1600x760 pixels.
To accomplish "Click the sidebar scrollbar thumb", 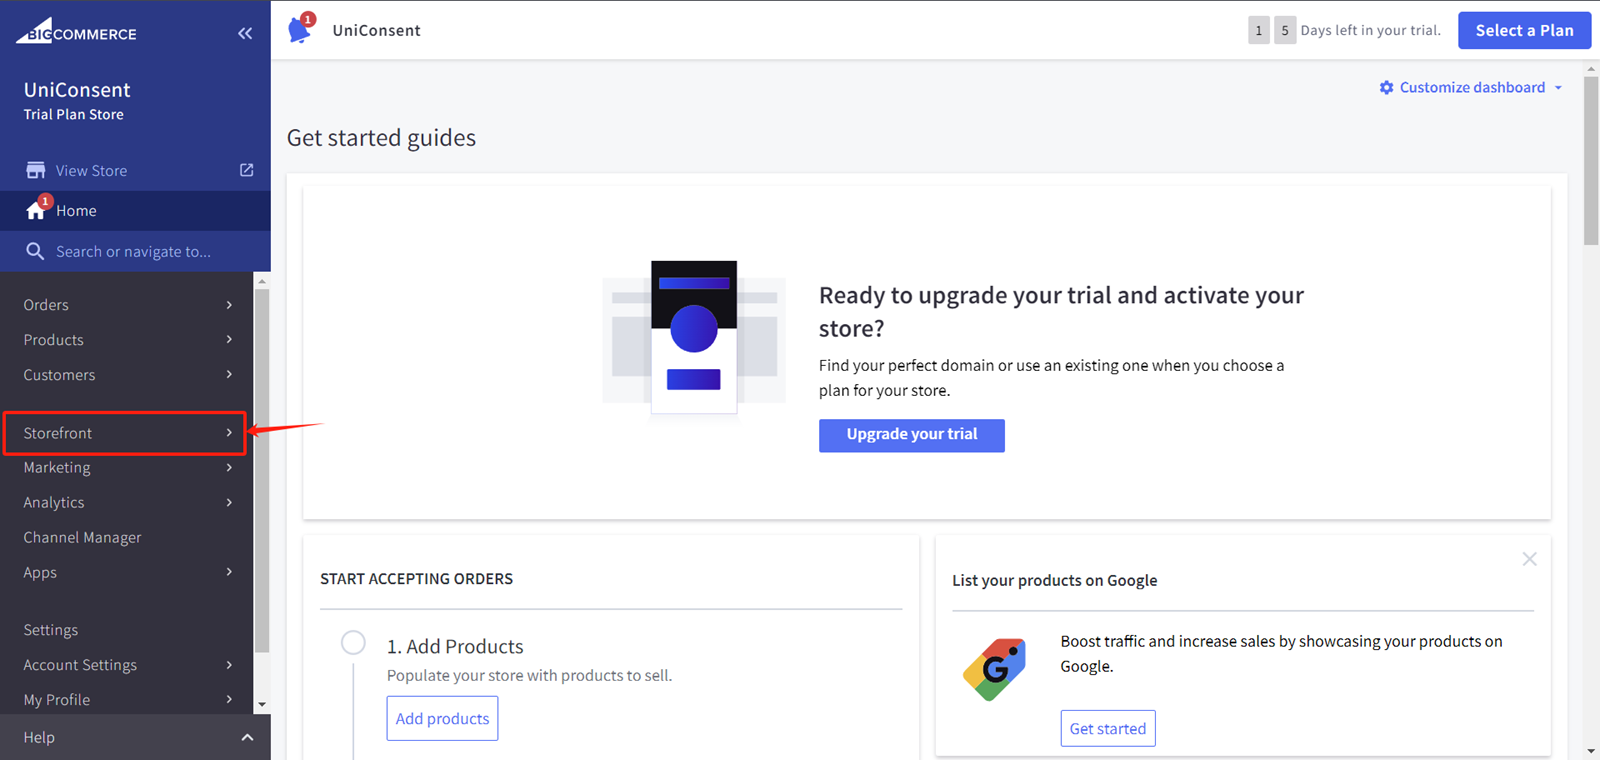I will tap(262, 470).
